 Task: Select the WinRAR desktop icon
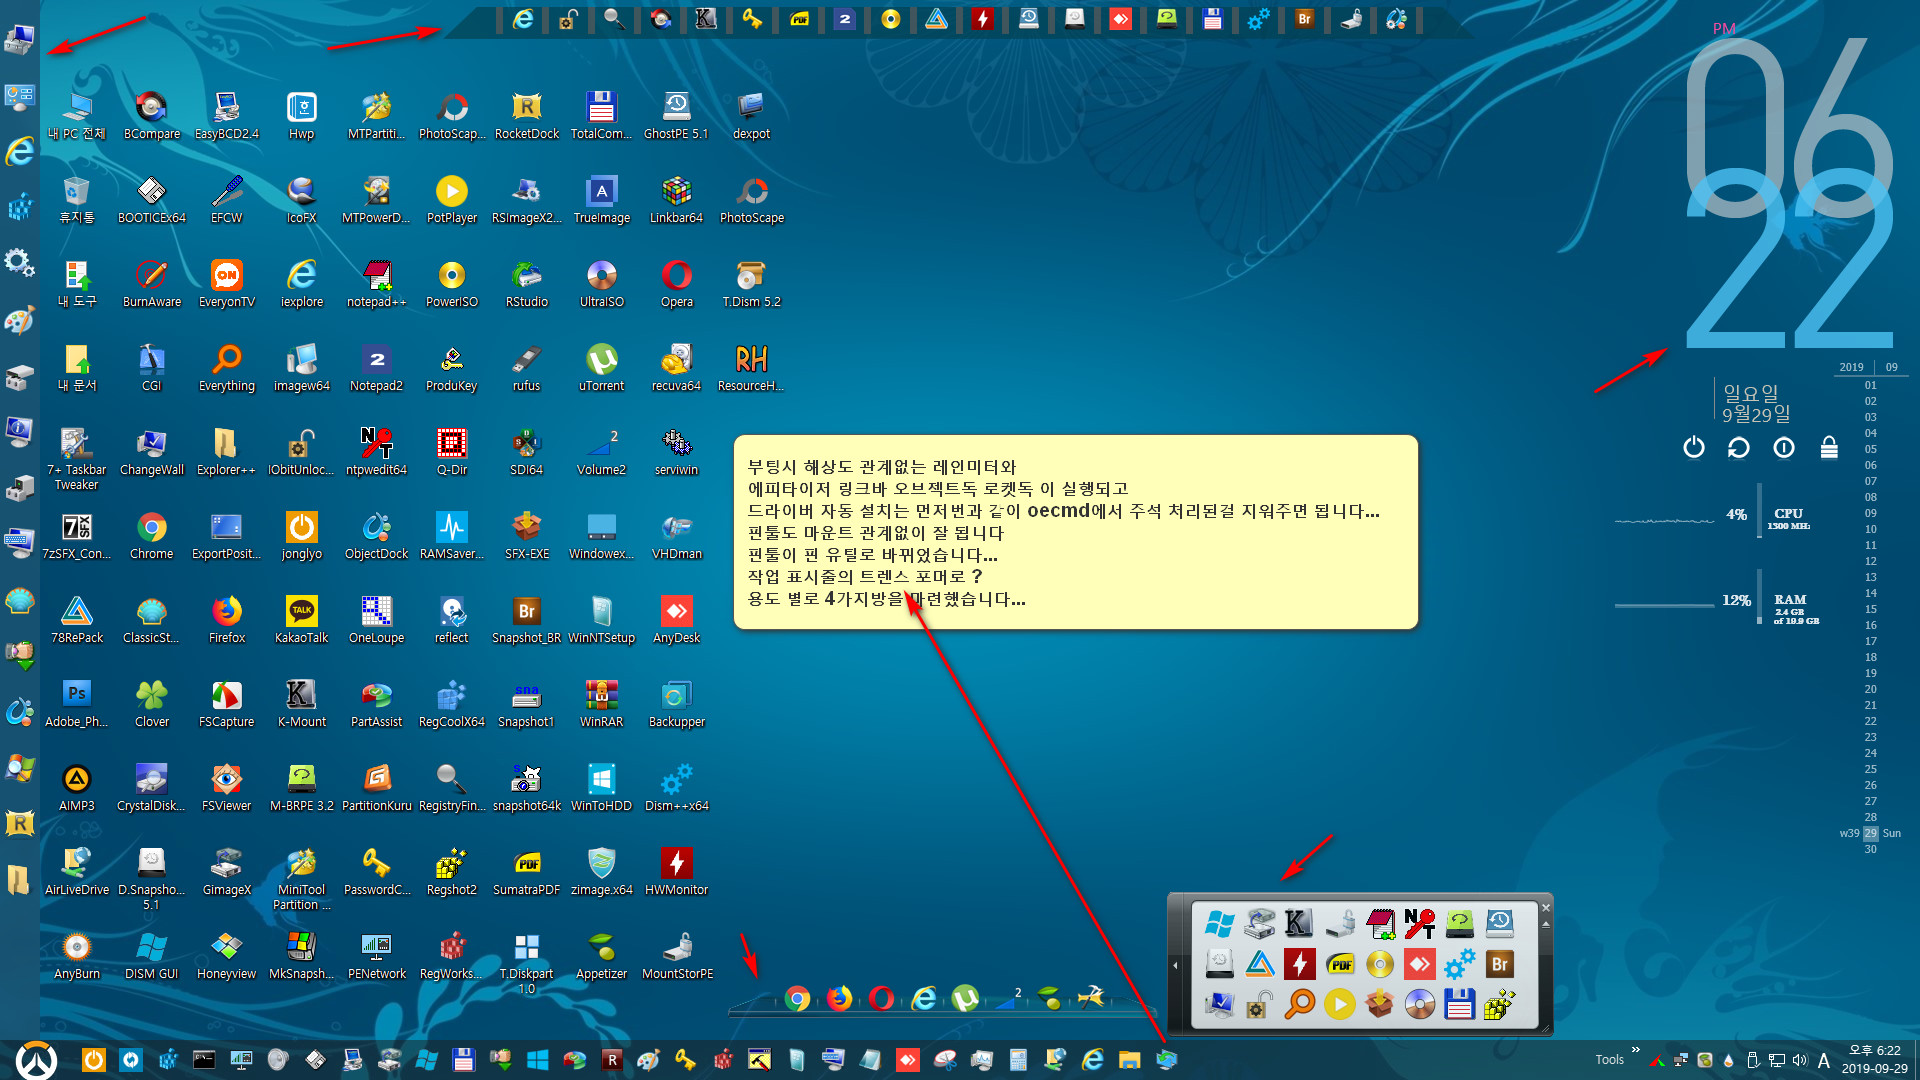[602, 704]
